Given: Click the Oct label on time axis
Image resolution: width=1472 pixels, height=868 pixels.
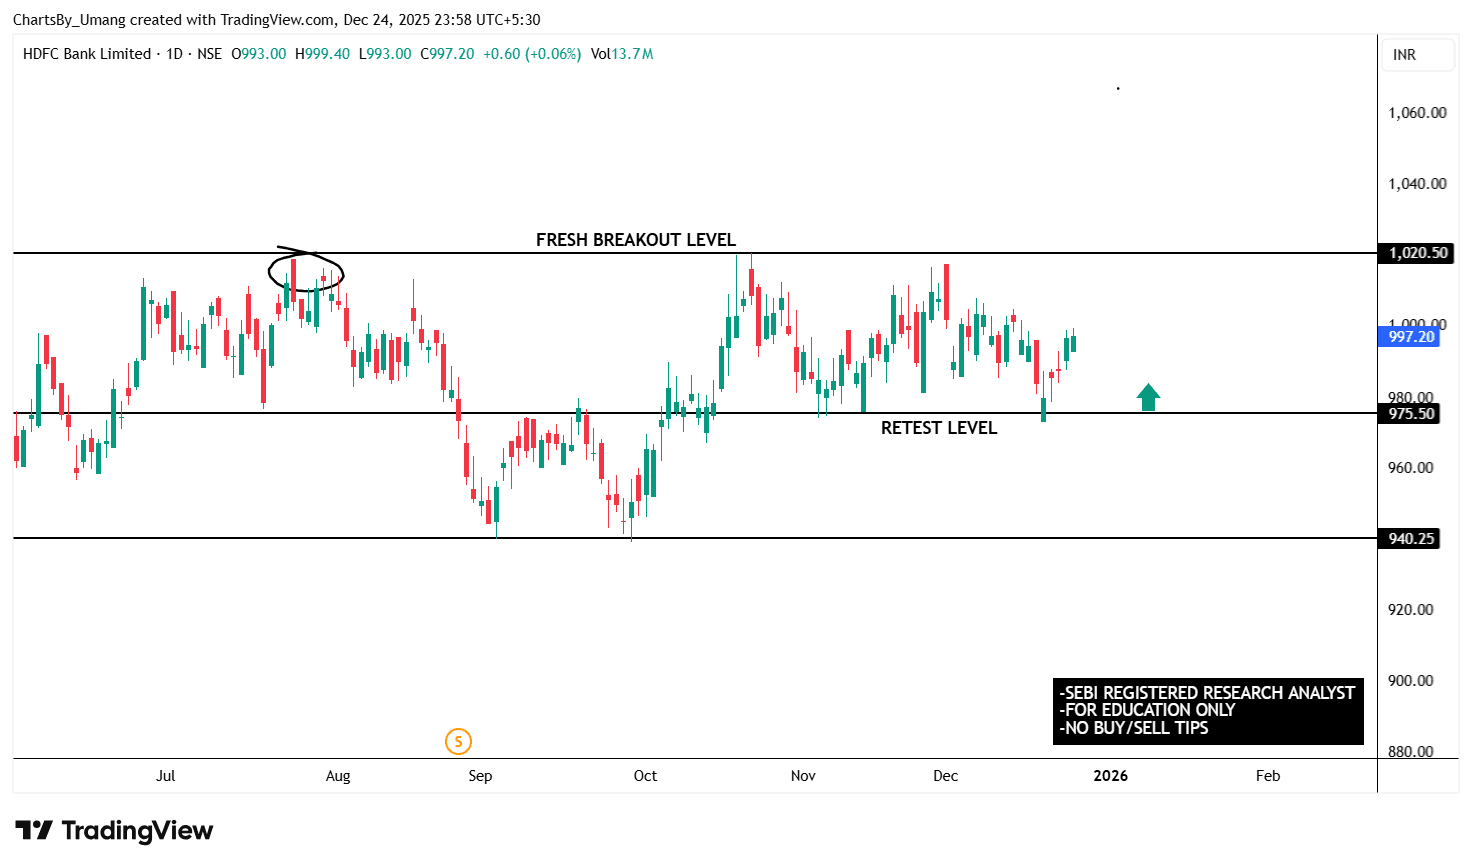Looking at the screenshot, I should click(646, 776).
